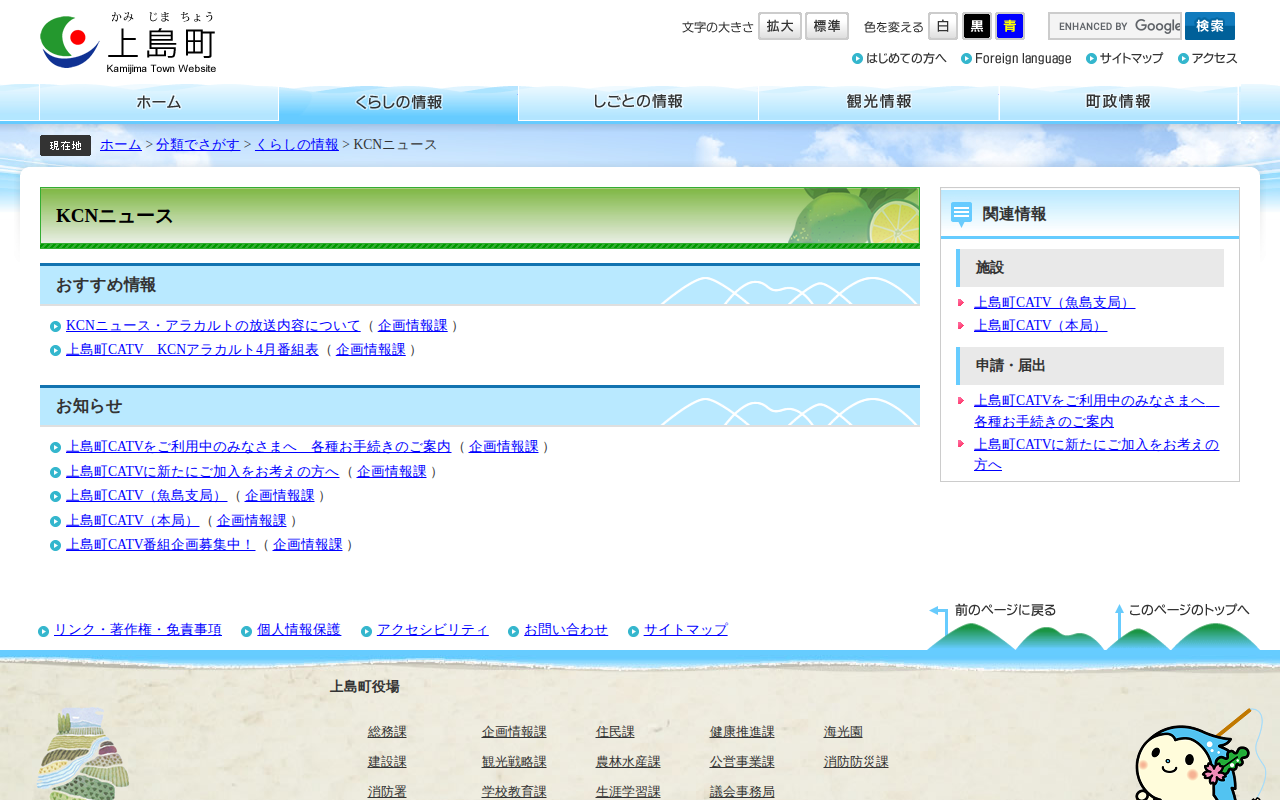Open 個人情報保護 footer link
1280x800 pixels.
point(299,630)
